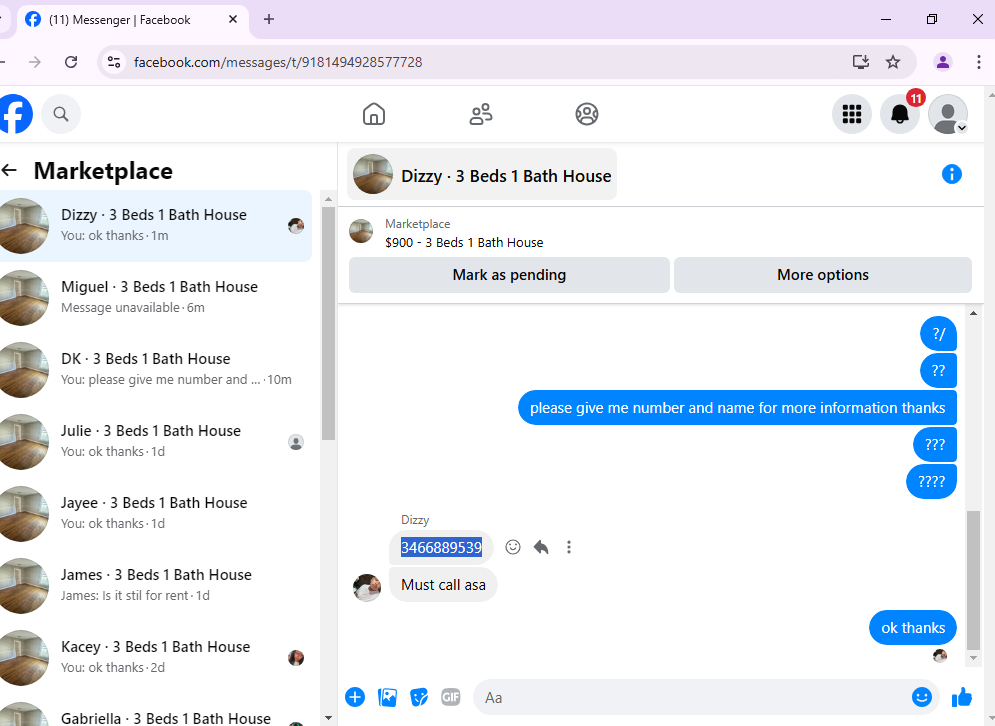Select the Dizzy conversation in the list
The image size is (995, 726).
(155, 225)
